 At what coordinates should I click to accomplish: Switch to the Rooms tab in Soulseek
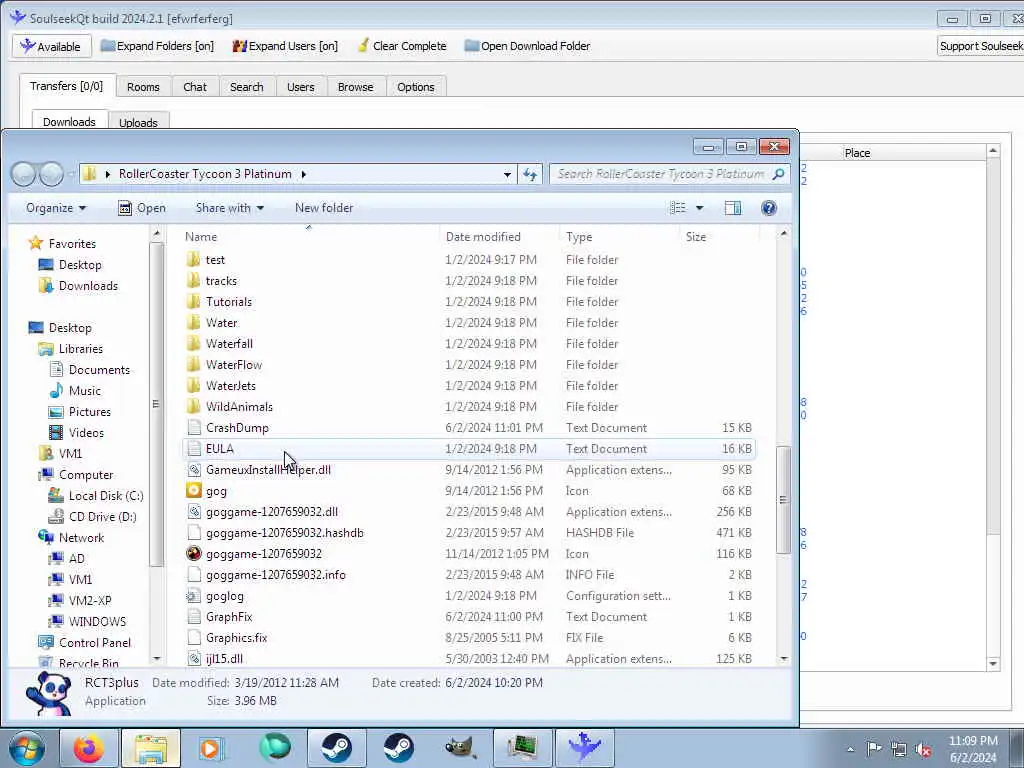(143, 87)
